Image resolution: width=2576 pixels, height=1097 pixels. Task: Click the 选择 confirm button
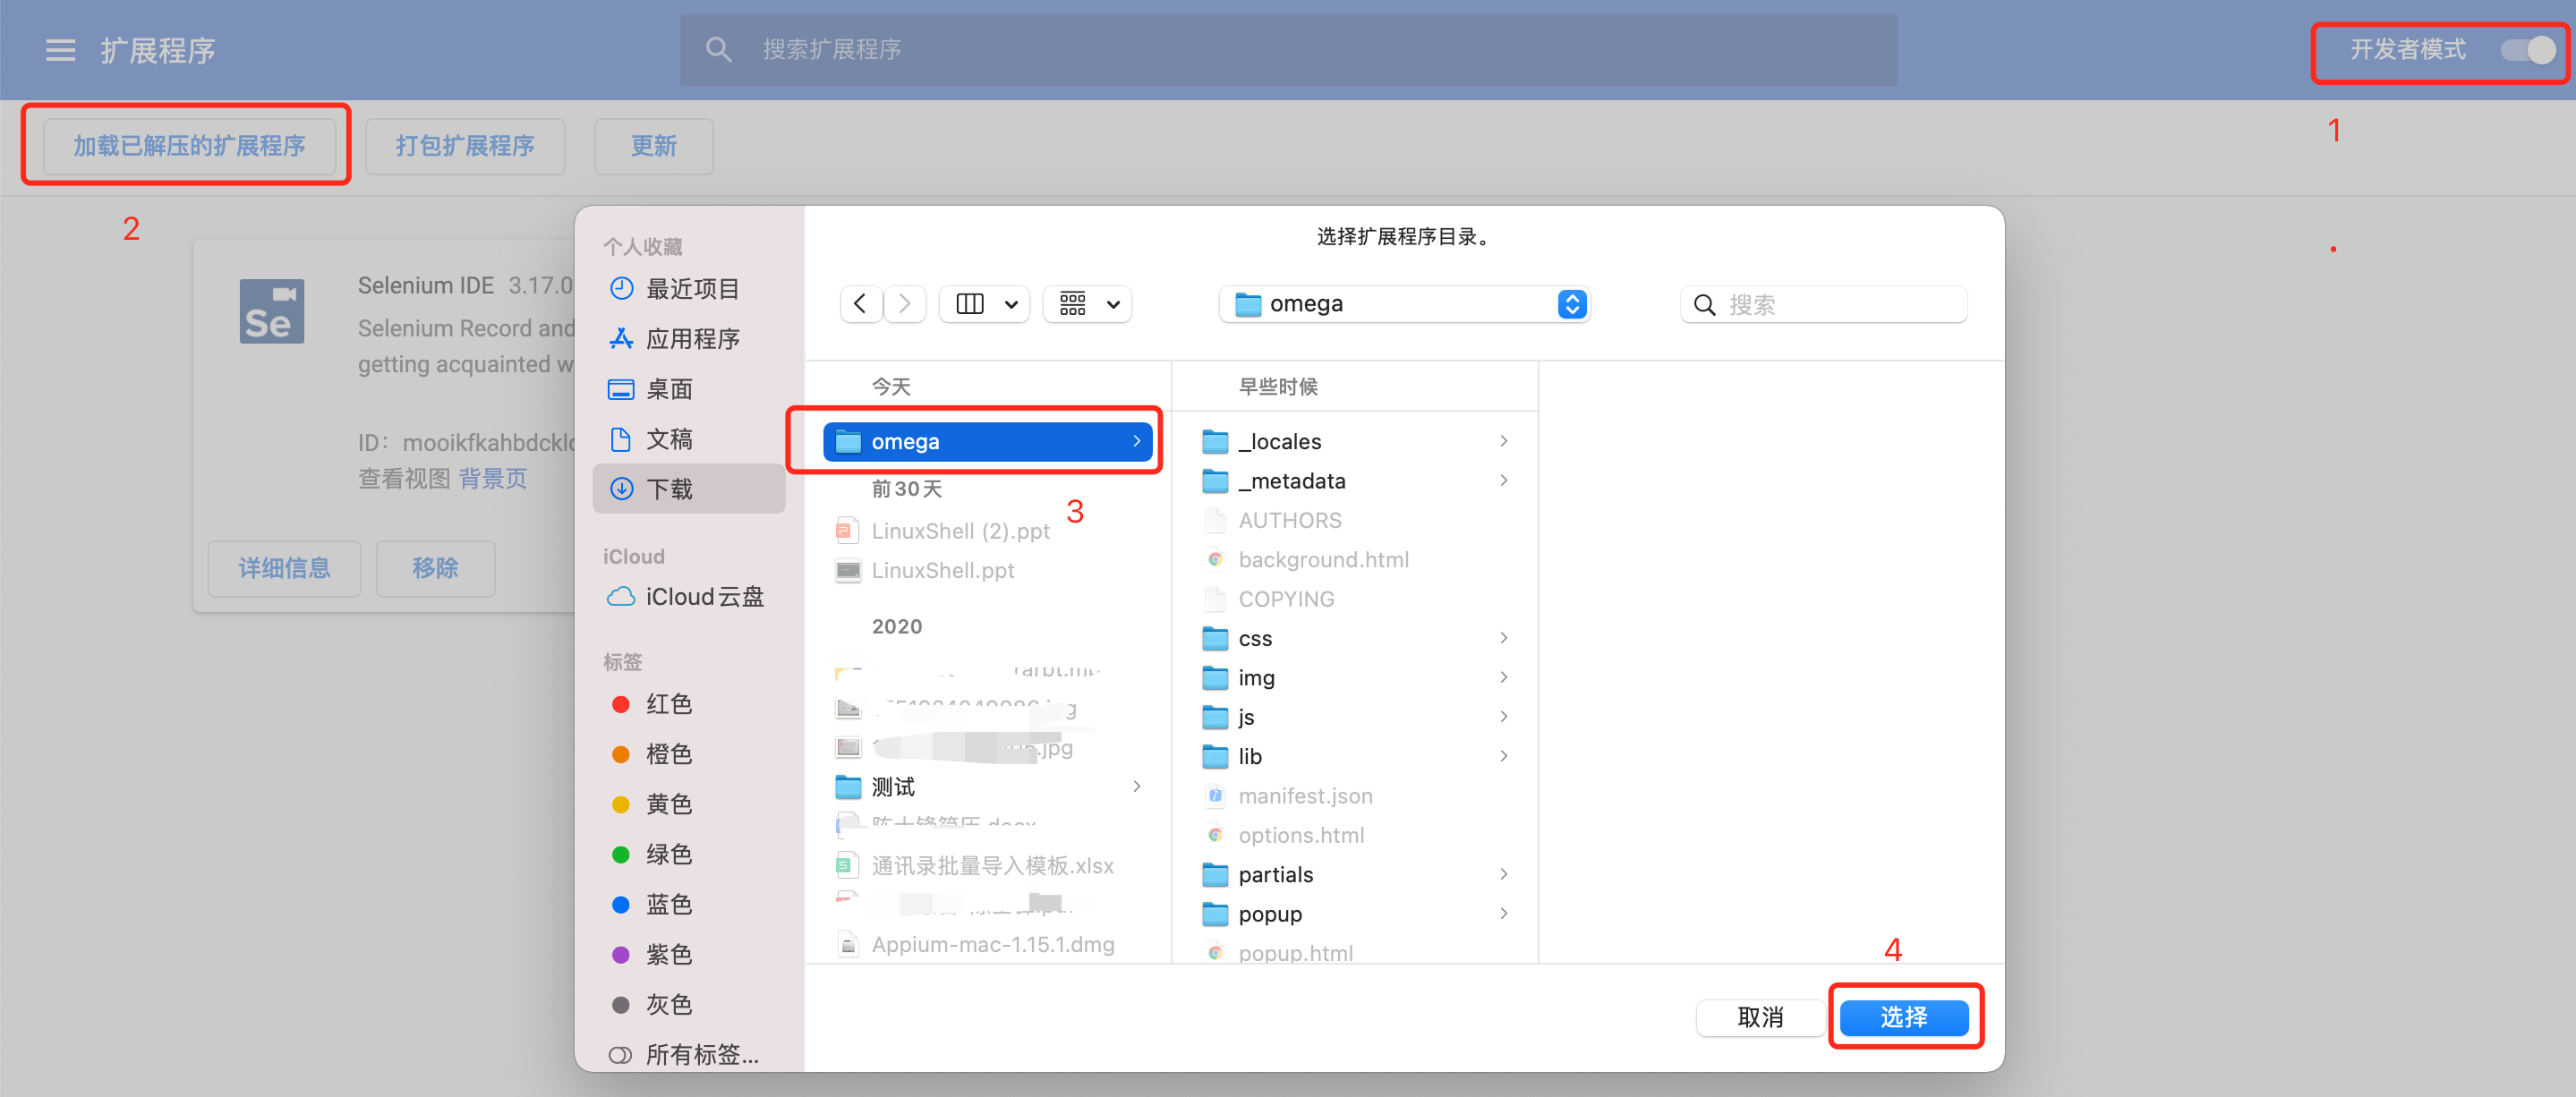pyautogui.click(x=1903, y=1017)
